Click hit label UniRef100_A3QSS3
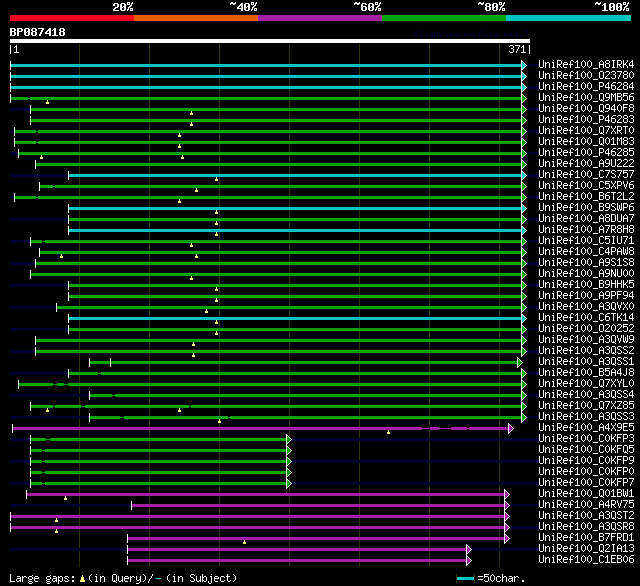This screenshot has height=586, width=640. [586, 417]
